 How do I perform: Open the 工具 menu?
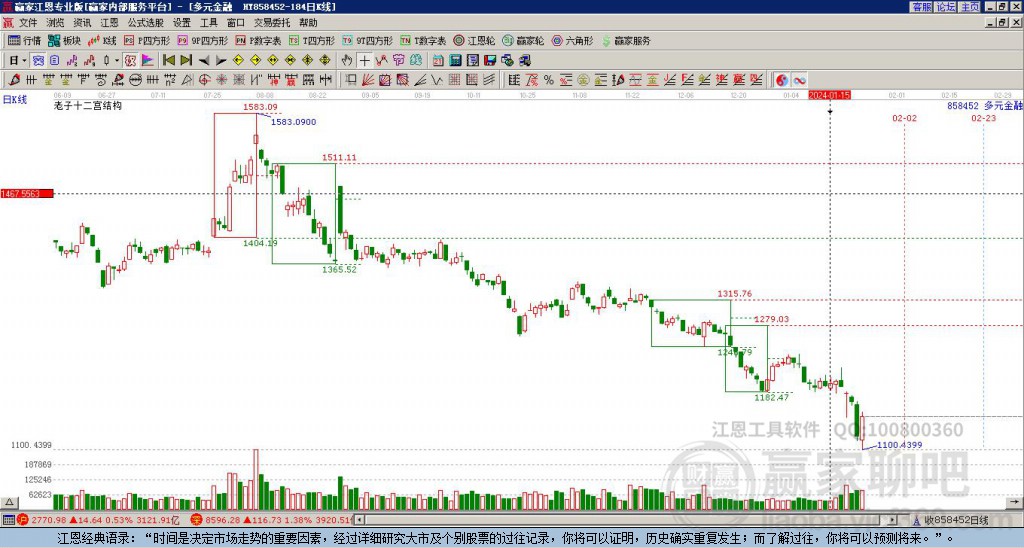(208, 23)
